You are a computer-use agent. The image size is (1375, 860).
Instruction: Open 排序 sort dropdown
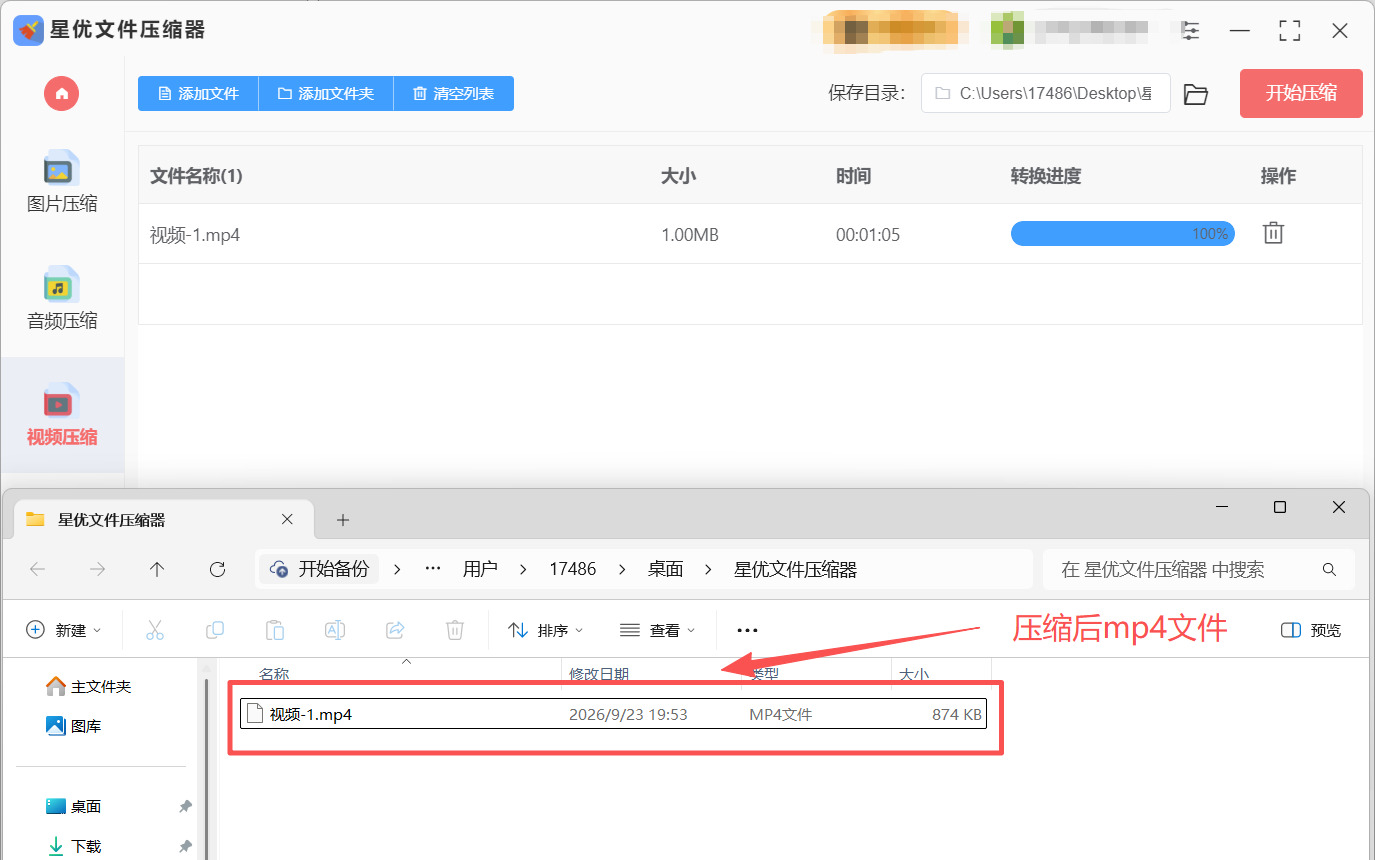[546, 630]
